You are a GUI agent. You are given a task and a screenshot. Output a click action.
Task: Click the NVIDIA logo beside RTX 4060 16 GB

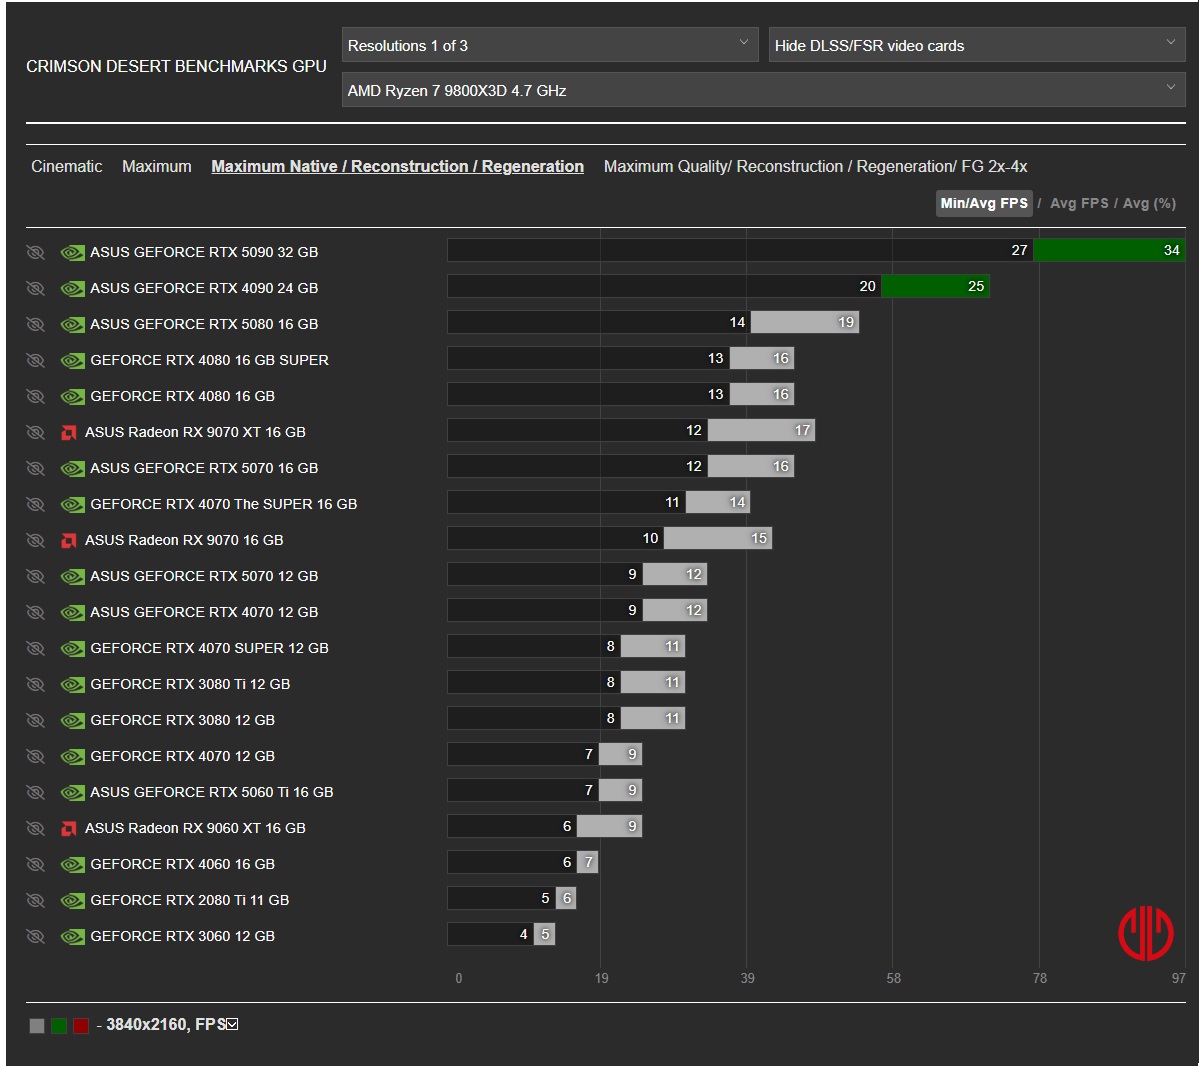[73, 864]
